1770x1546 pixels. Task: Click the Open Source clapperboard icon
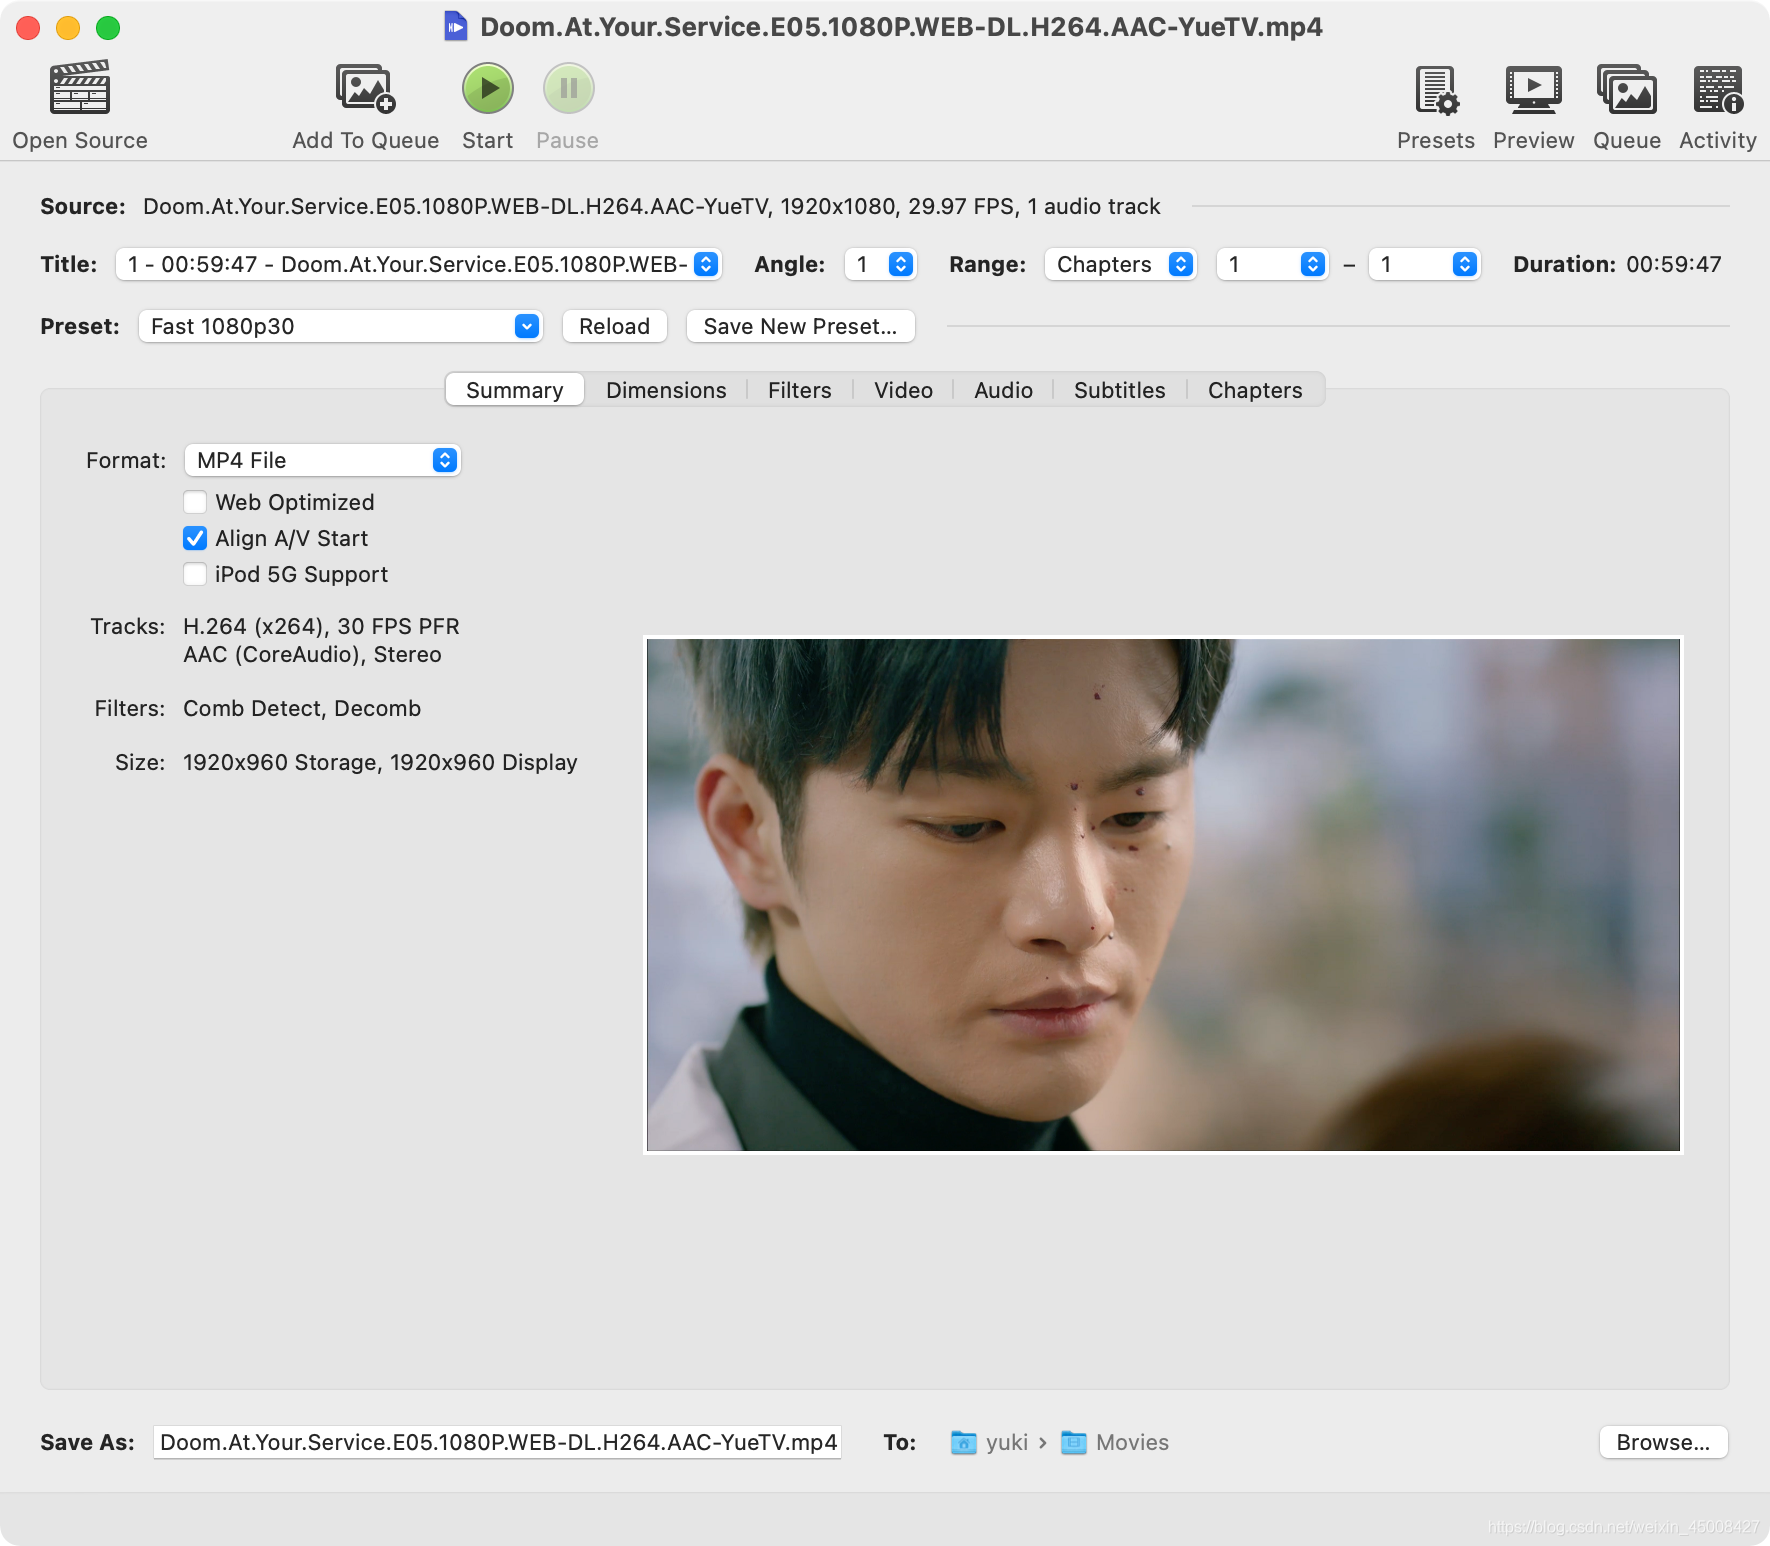tap(80, 87)
